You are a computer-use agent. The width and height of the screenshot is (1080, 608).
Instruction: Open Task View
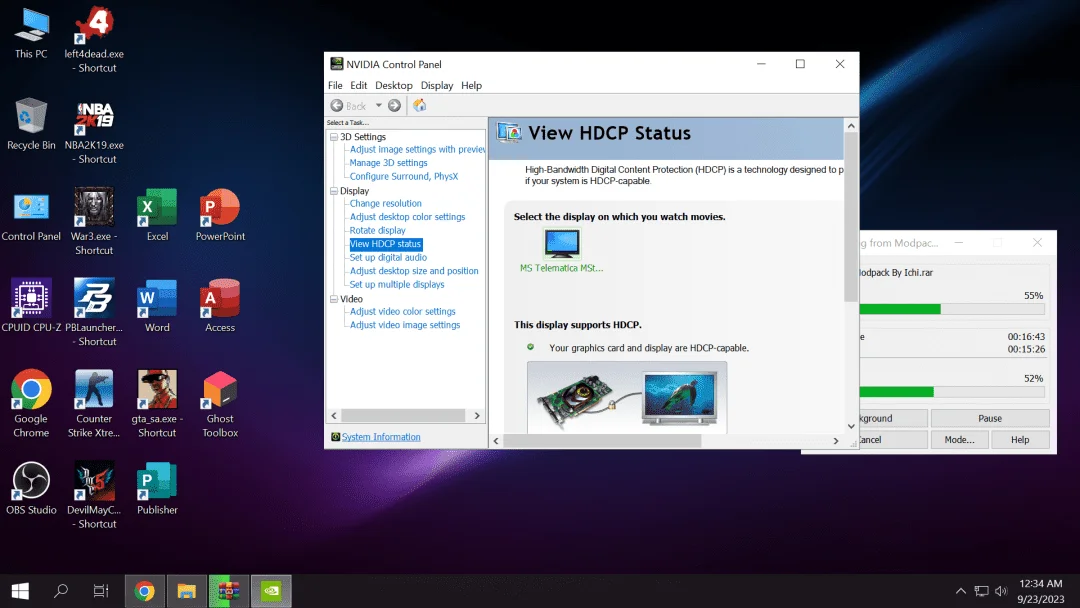pos(101,591)
